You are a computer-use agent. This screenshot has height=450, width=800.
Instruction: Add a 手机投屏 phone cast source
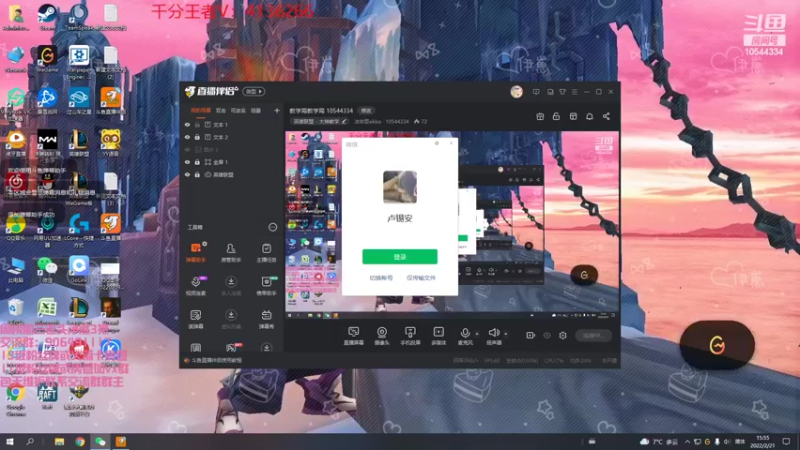410,336
